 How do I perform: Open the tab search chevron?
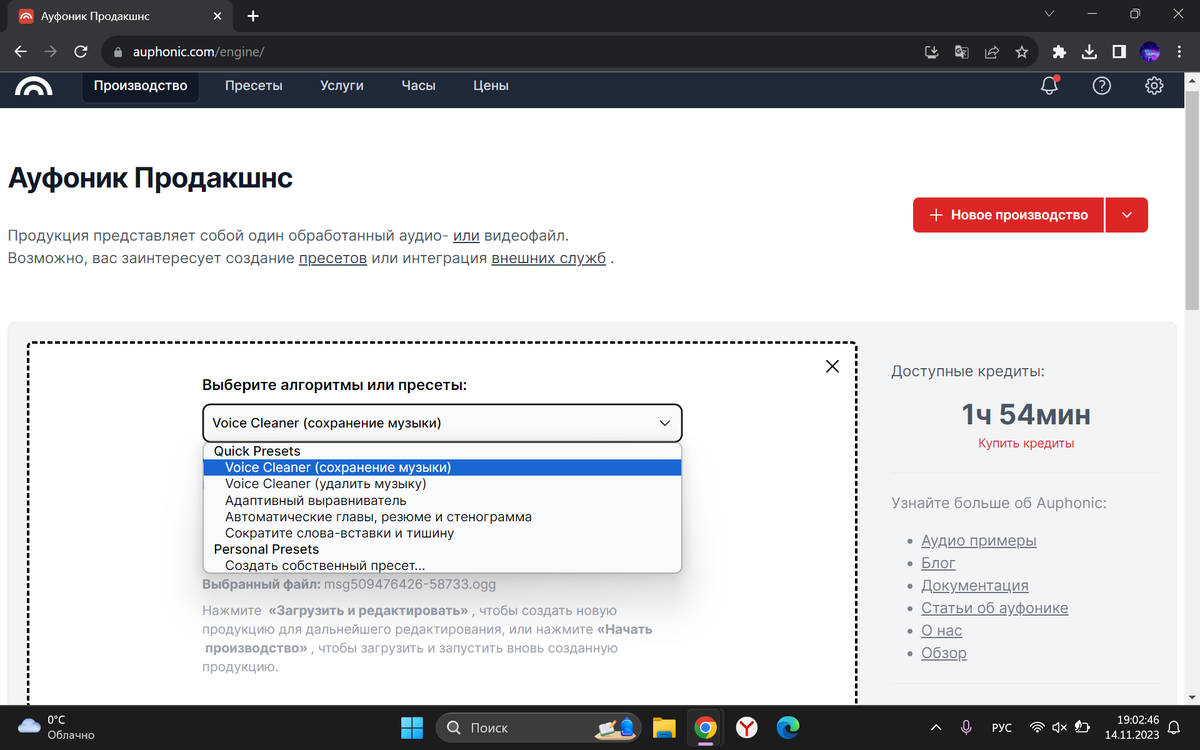1049,14
